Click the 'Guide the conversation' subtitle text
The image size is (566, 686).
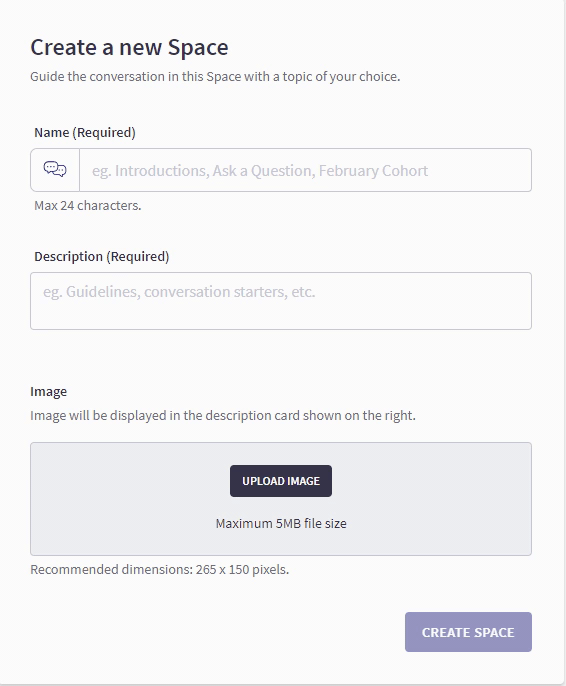pyautogui.click(x=215, y=77)
